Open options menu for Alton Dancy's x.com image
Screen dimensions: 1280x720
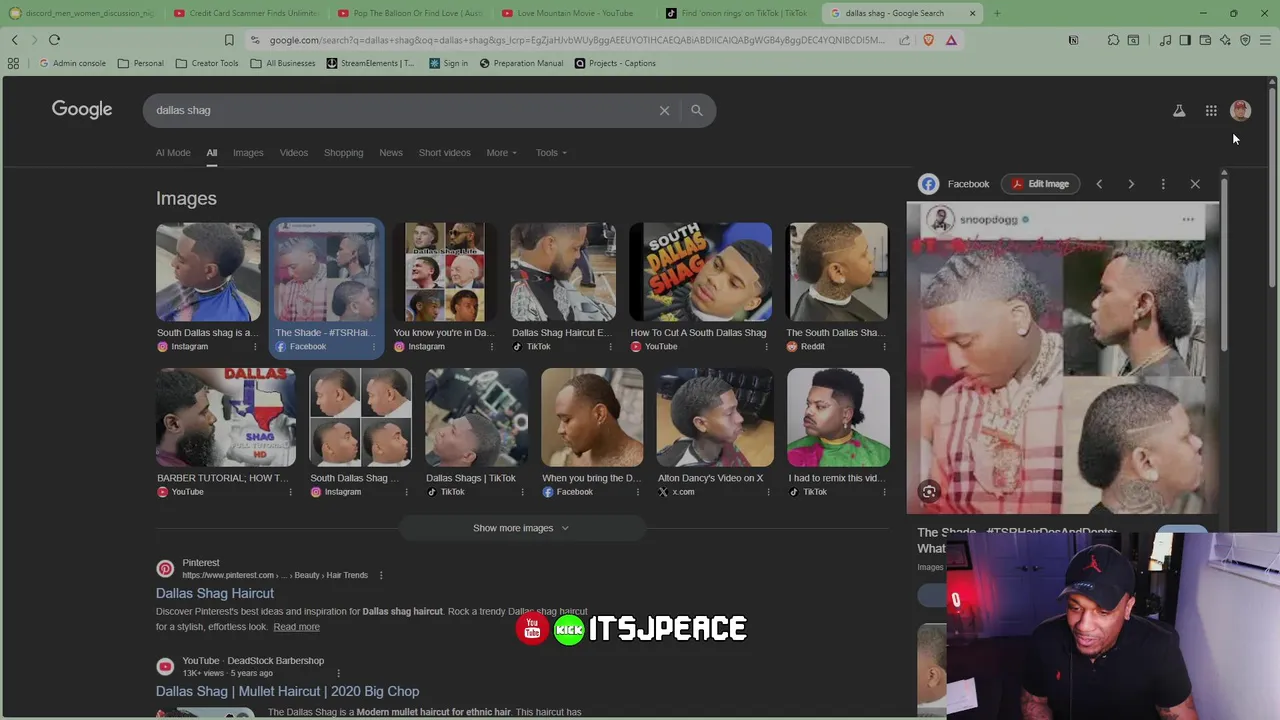[769, 492]
